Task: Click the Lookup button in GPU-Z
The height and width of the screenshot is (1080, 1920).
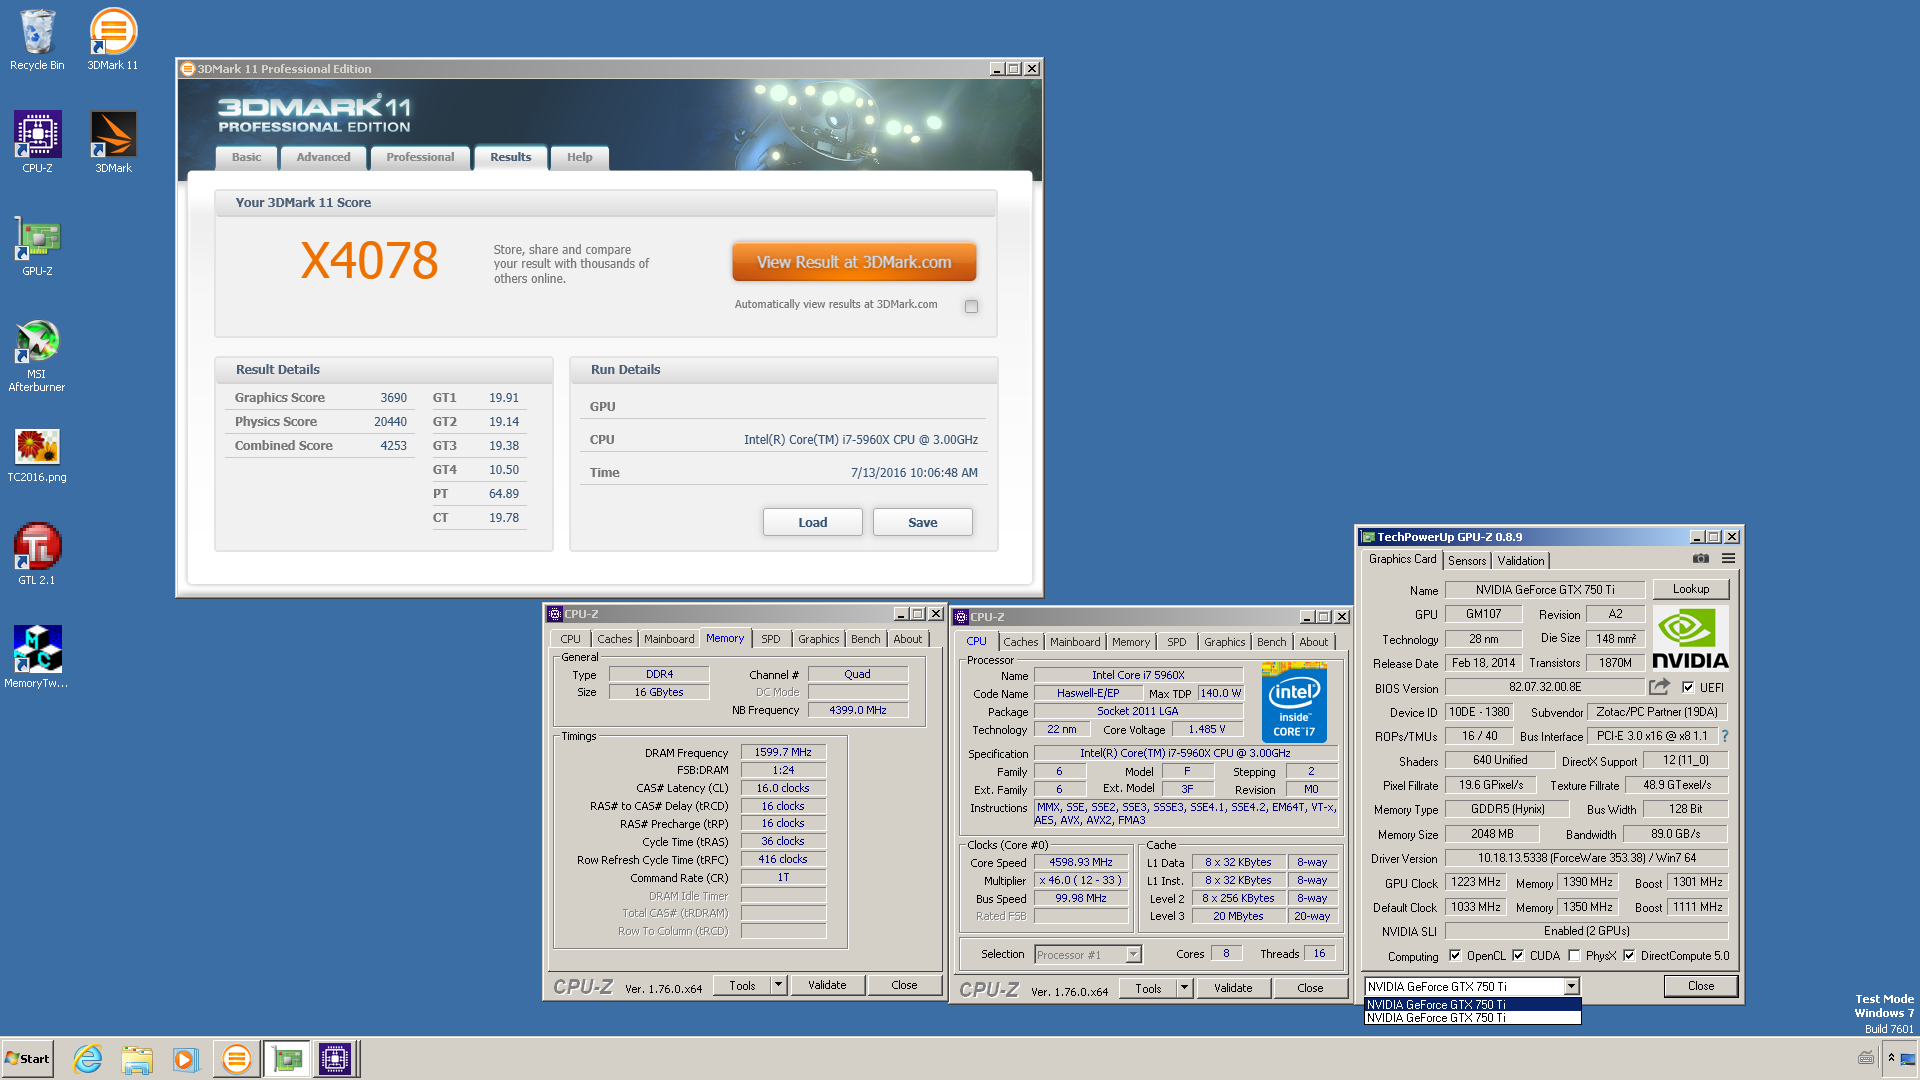Action: click(x=1691, y=589)
